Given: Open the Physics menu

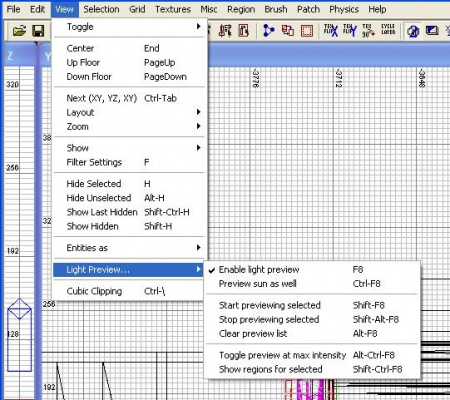Looking at the screenshot, I should pos(344,9).
